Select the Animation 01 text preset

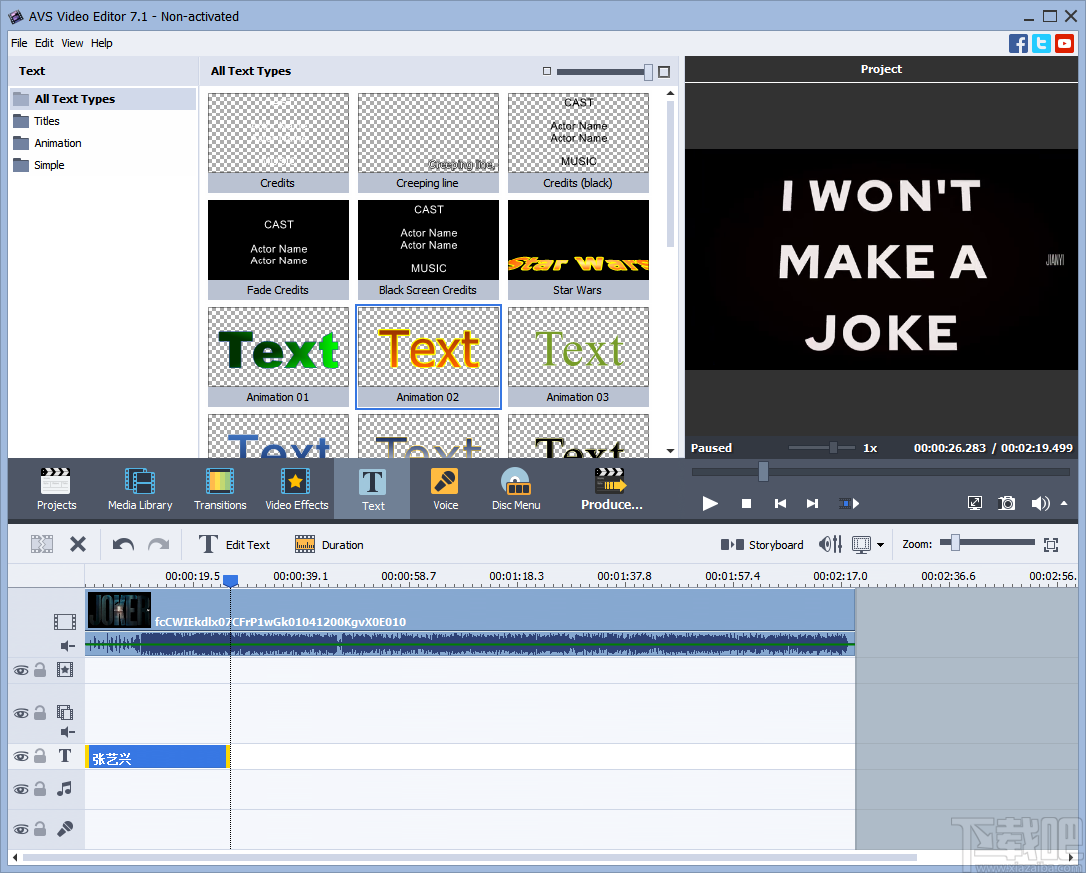278,356
